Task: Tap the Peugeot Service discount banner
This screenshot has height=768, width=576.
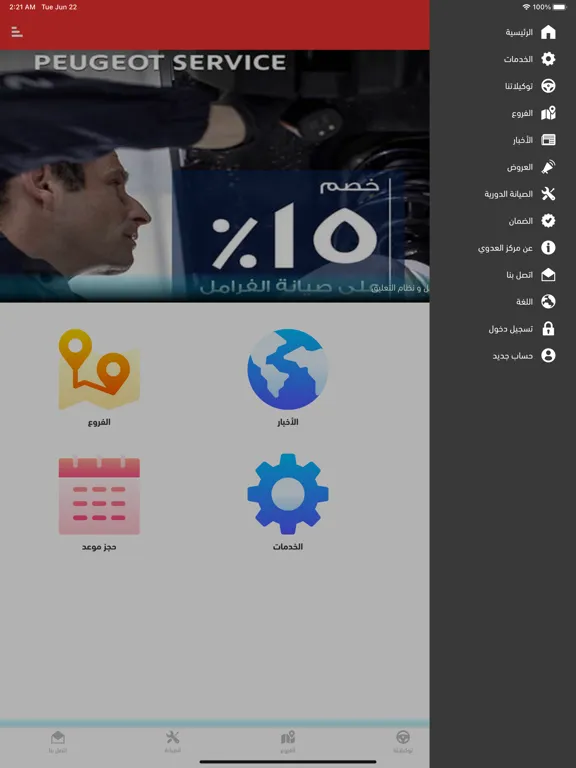Action: click(215, 176)
